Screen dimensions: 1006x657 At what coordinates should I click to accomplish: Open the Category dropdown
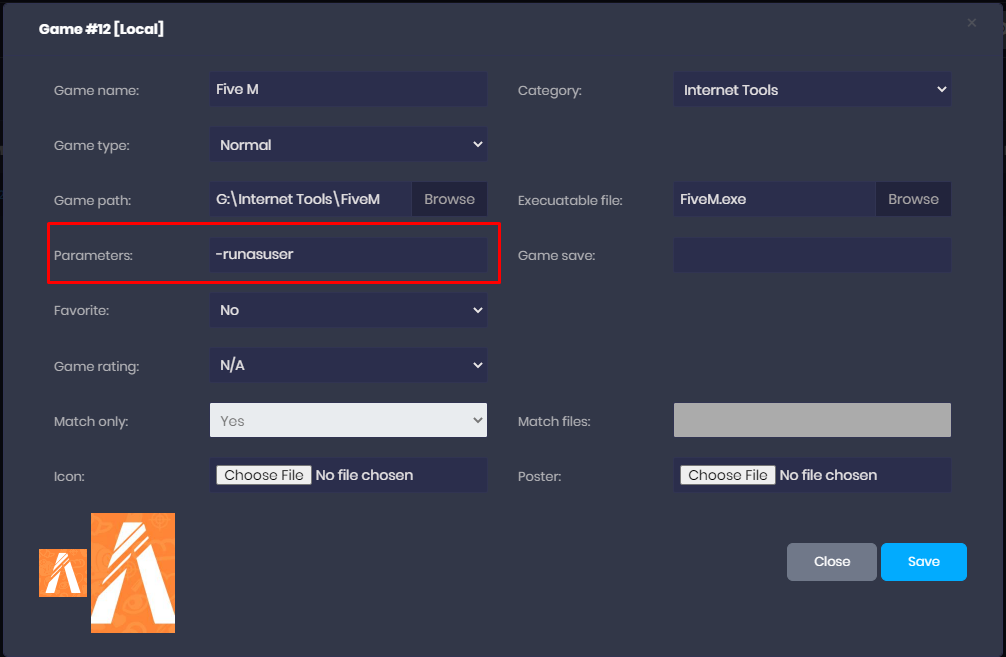(x=812, y=90)
